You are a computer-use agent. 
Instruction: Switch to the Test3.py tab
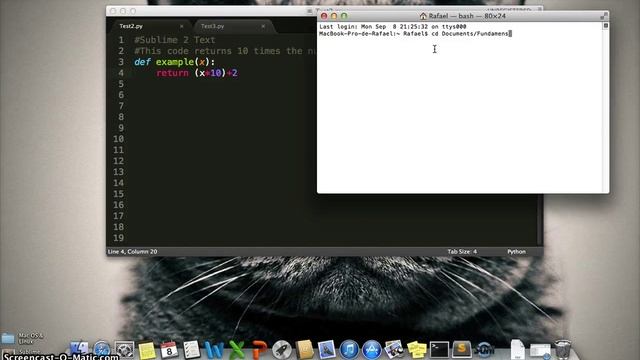[212, 26]
